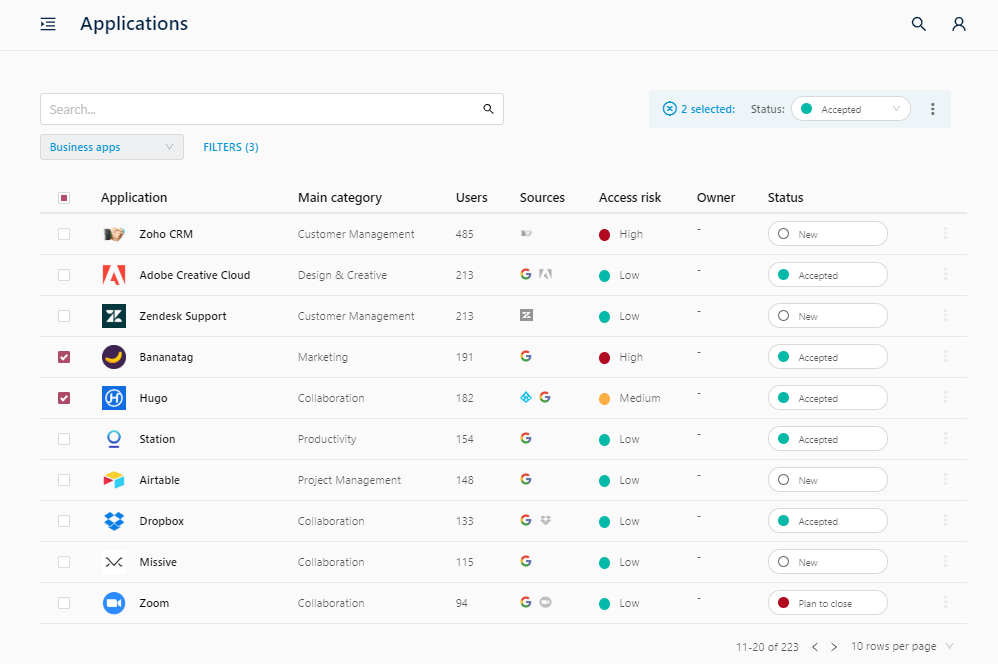The width and height of the screenshot is (998, 664).
Task: Open Zoom Plan to close dropdown
Action: (827, 603)
